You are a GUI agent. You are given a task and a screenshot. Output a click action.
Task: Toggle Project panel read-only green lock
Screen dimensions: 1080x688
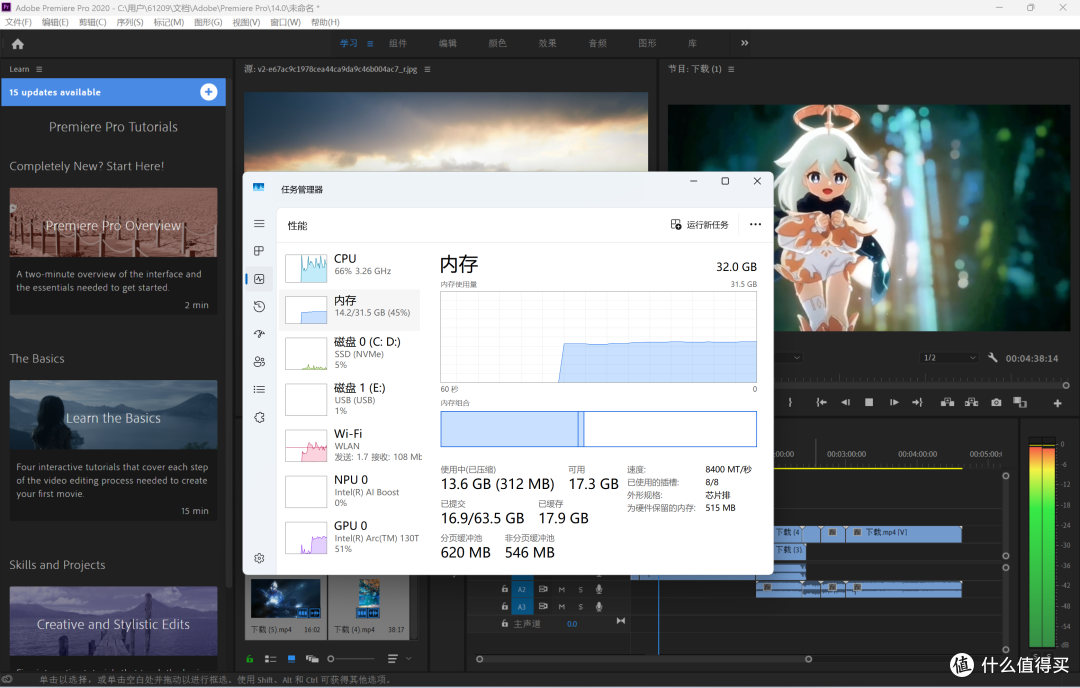(249, 659)
